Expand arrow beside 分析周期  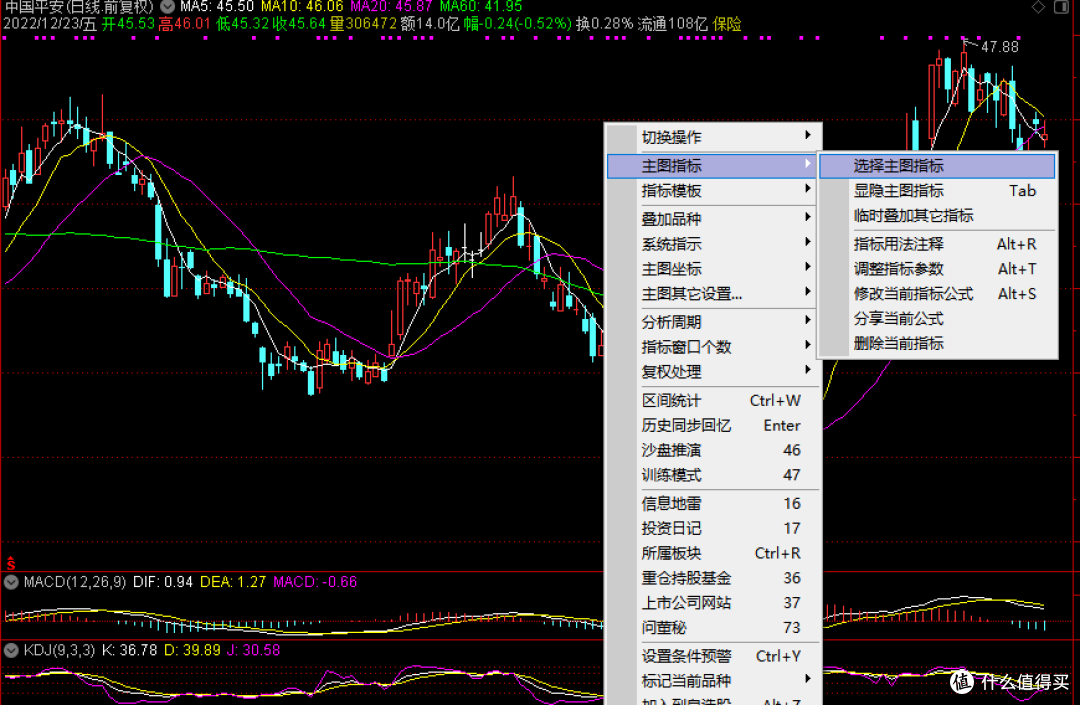[x=808, y=319]
